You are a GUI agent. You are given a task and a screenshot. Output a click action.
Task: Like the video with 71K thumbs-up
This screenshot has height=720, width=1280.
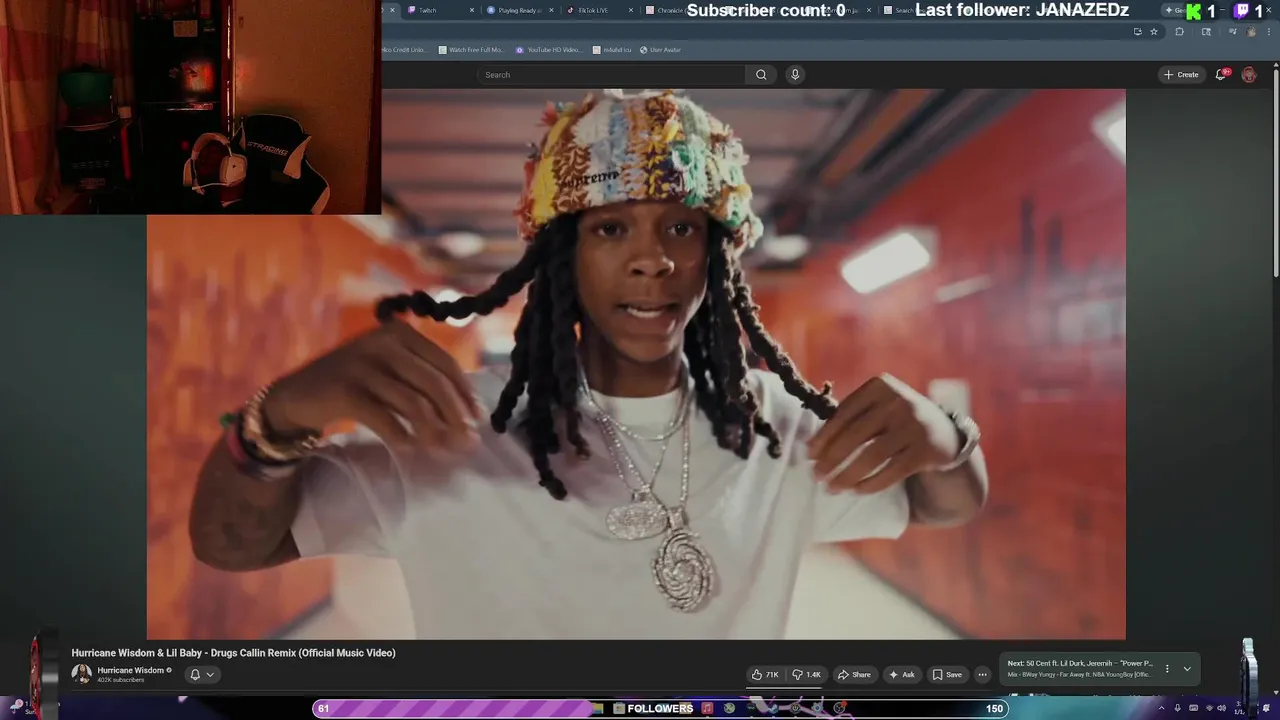pos(765,674)
